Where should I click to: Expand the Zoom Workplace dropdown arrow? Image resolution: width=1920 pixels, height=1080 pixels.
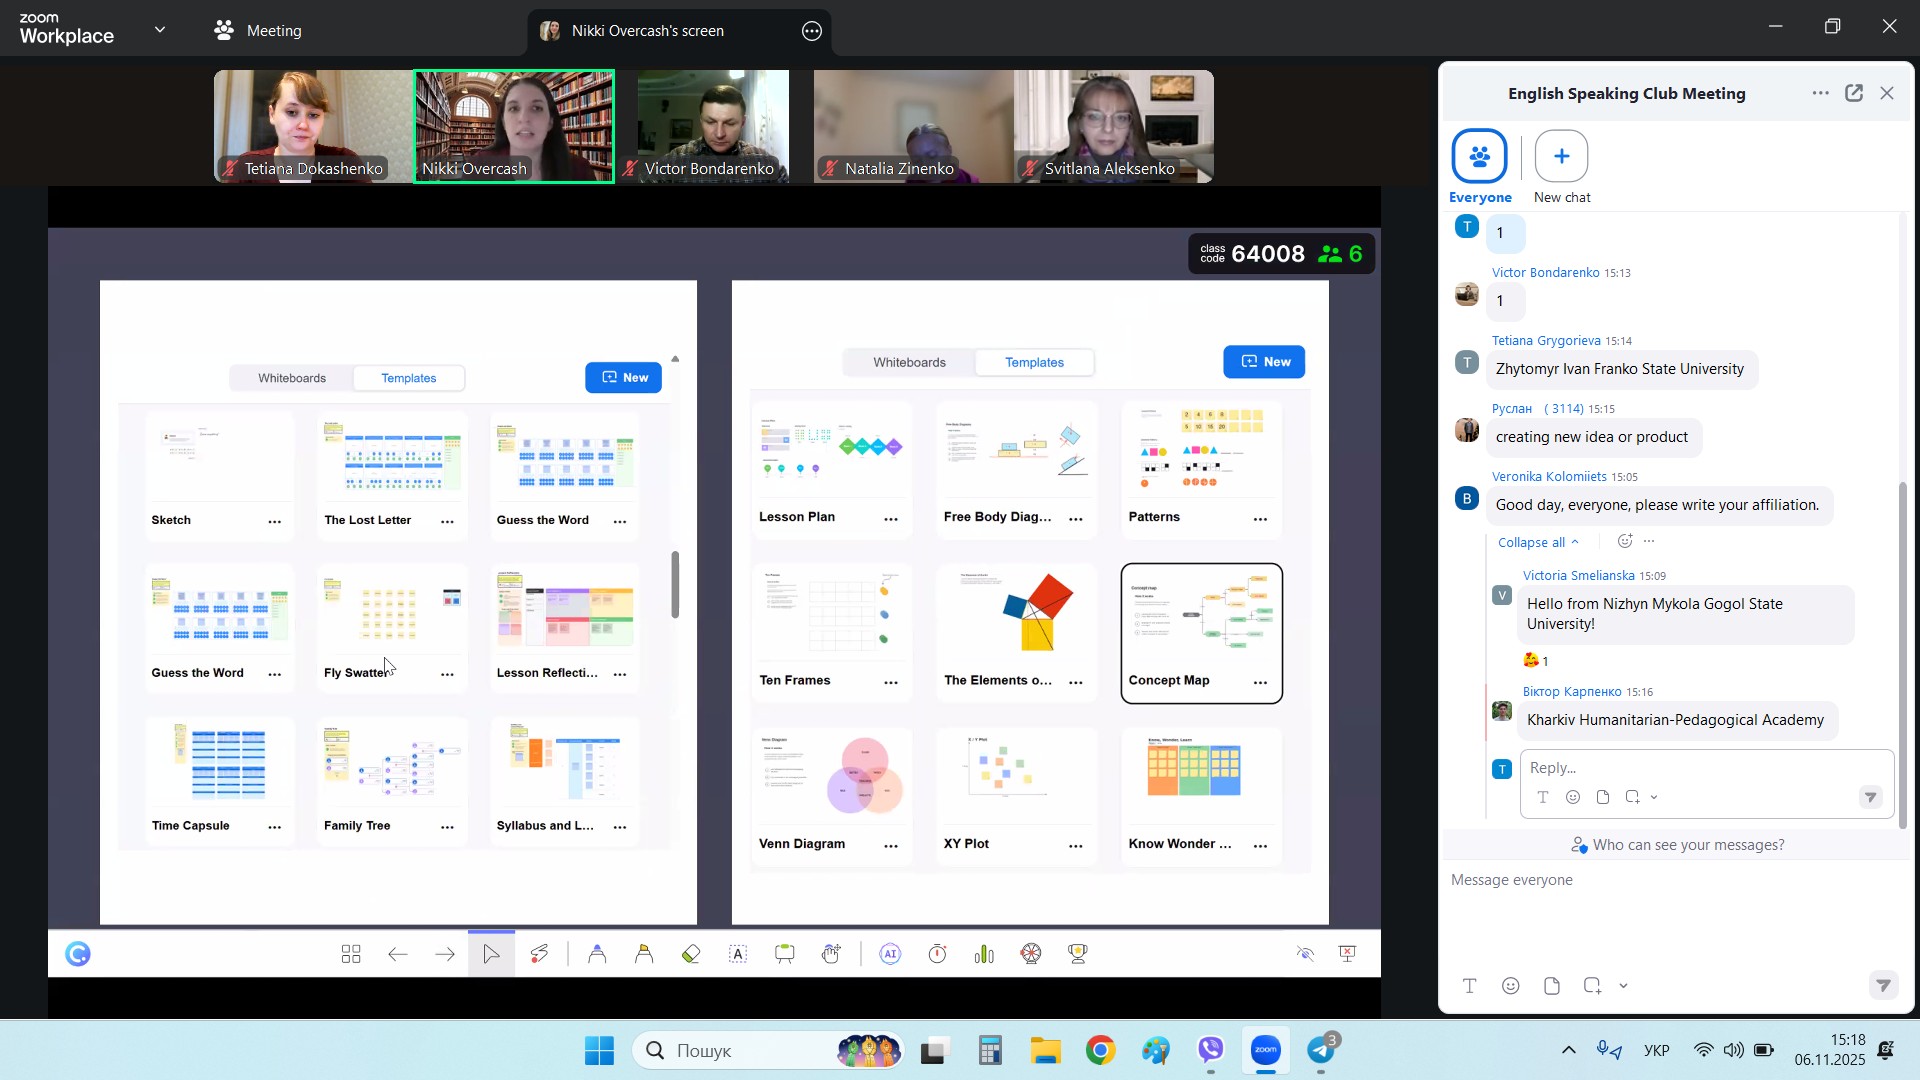click(160, 31)
